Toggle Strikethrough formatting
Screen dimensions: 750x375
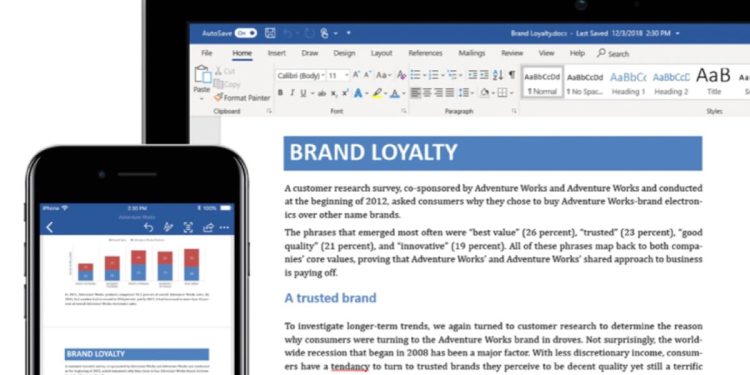tap(322, 93)
